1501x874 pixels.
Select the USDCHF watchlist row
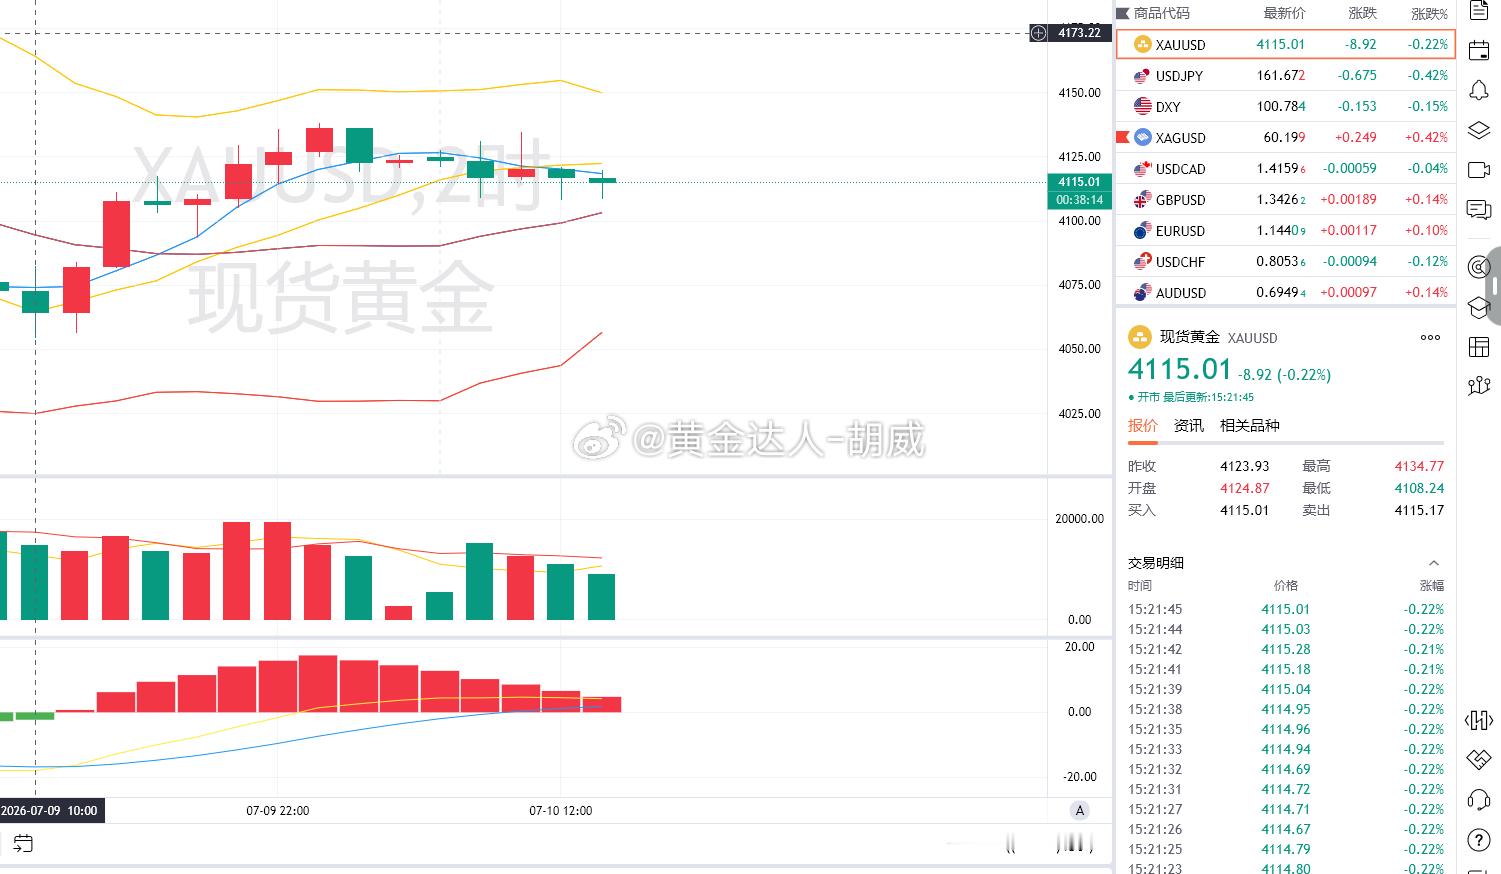[1285, 261]
